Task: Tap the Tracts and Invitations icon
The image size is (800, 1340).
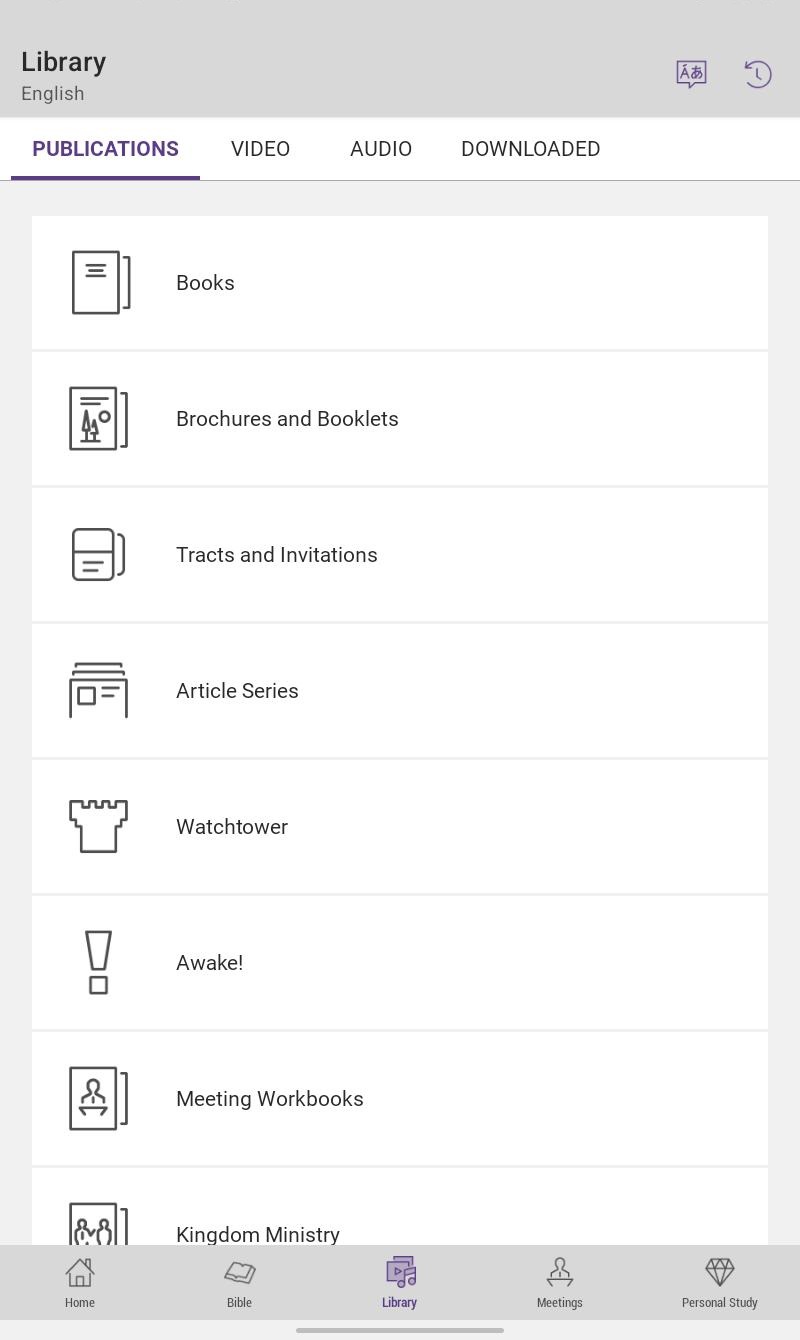Action: click(x=99, y=554)
